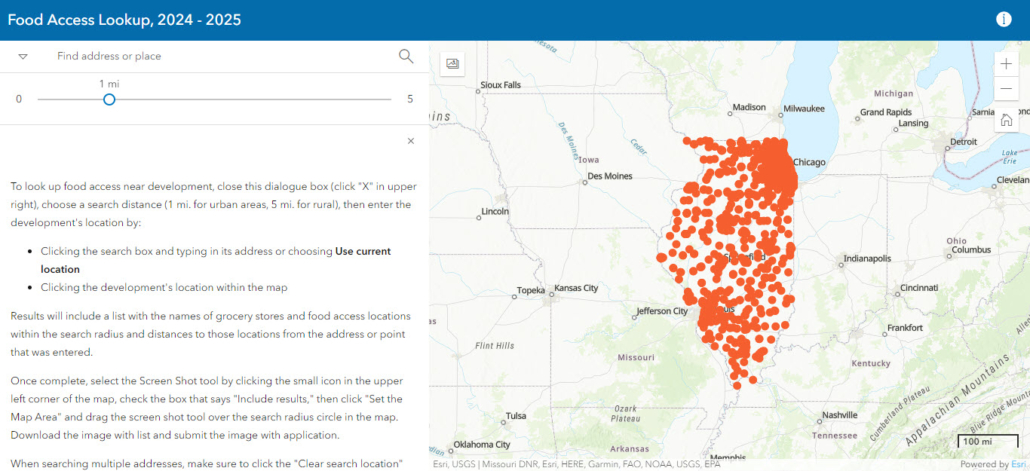Zoom in with the plus button

pyautogui.click(x=1006, y=64)
